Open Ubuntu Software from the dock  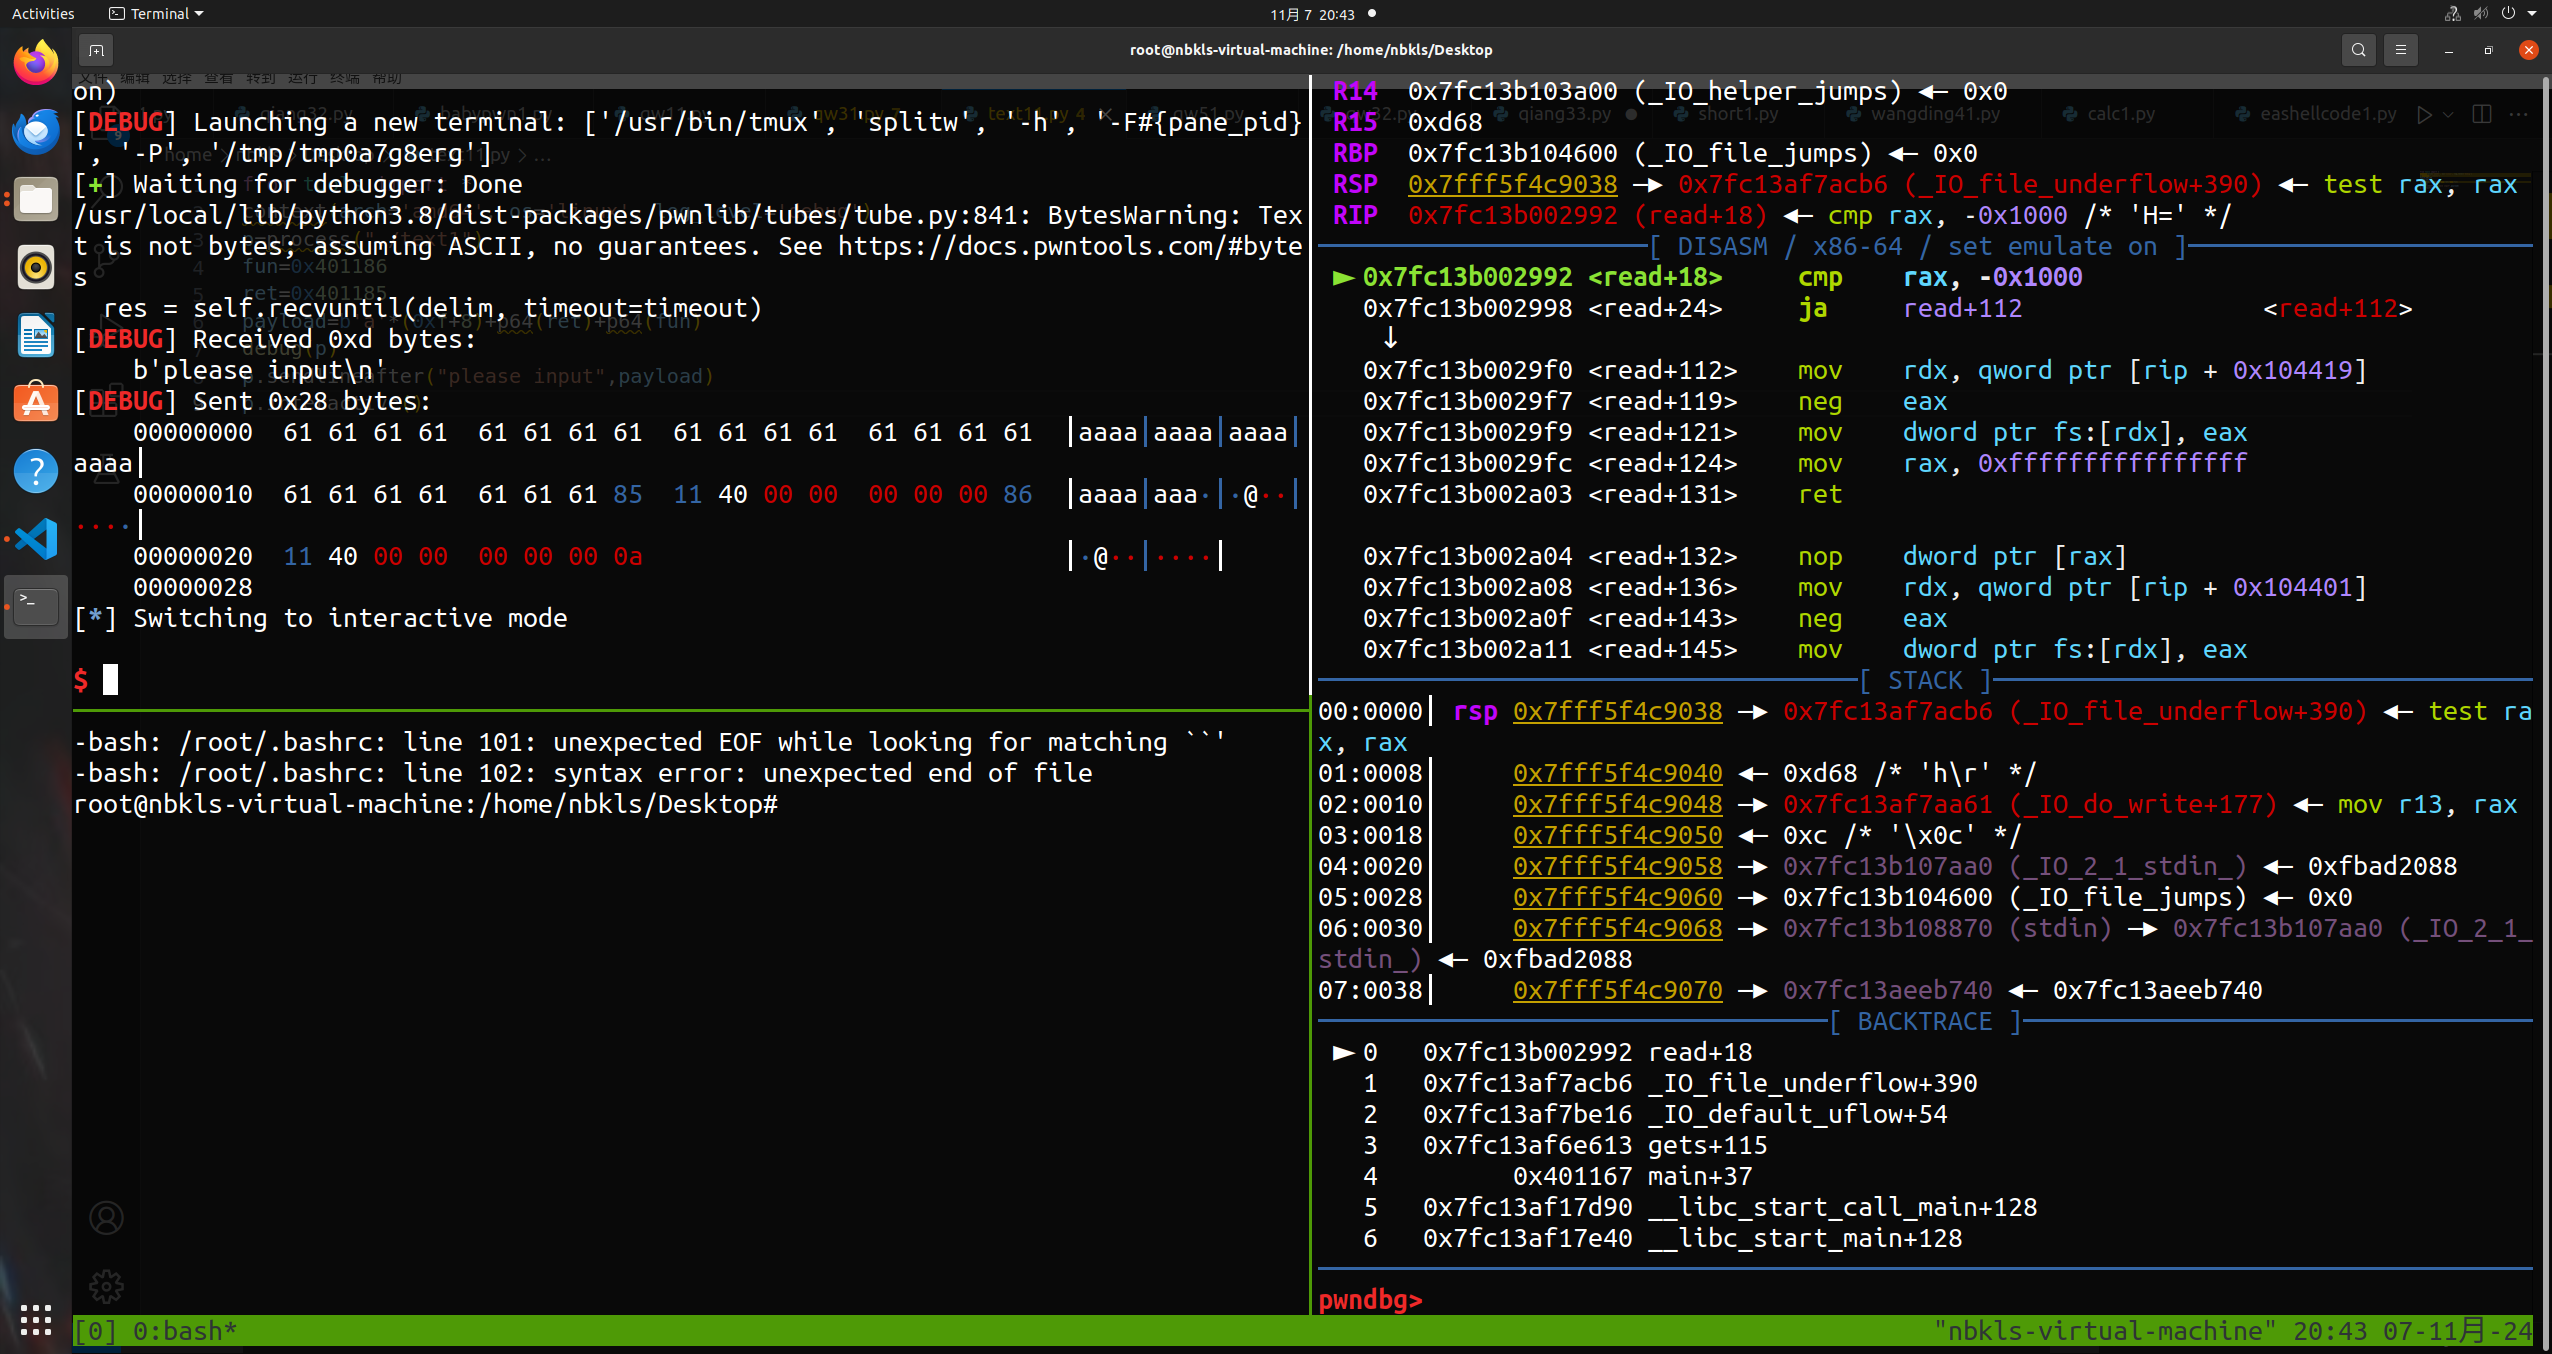click(35, 403)
